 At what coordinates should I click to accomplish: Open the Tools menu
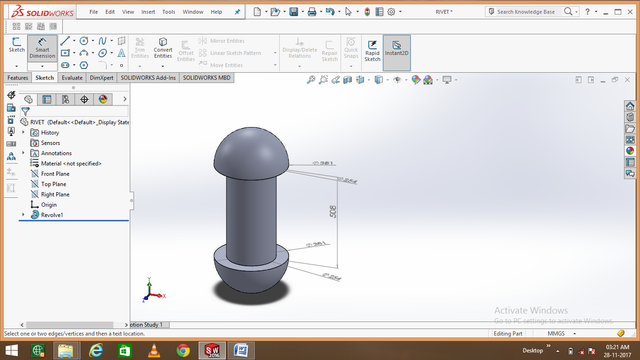(169, 12)
